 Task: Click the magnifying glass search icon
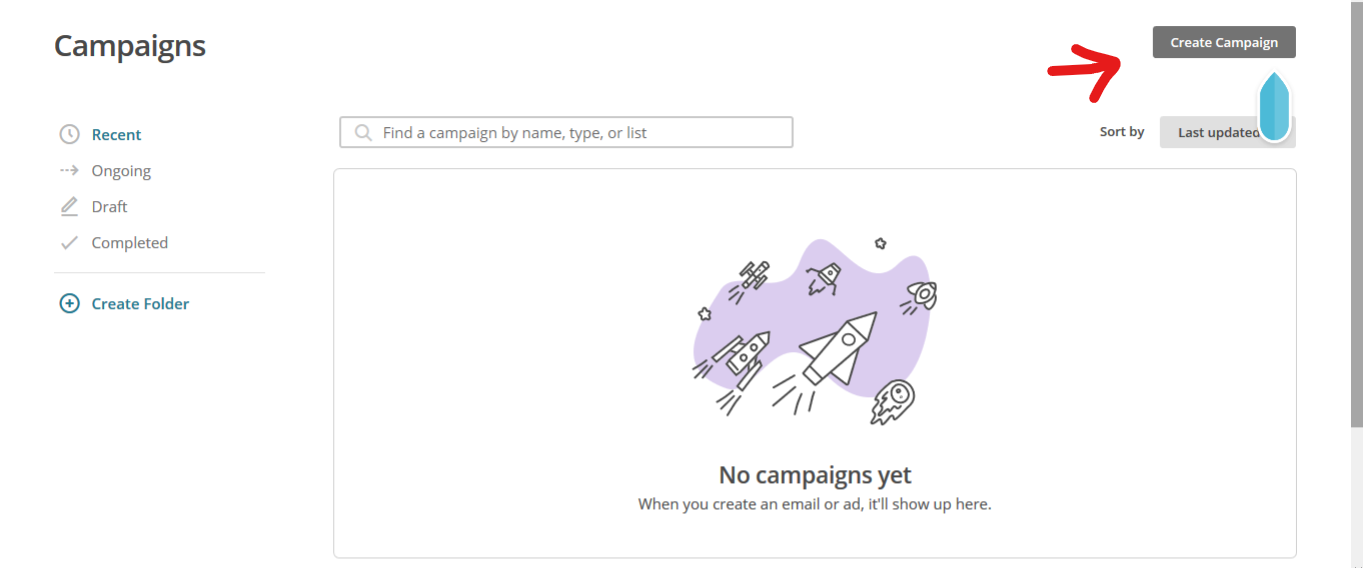tap(363, 132)
